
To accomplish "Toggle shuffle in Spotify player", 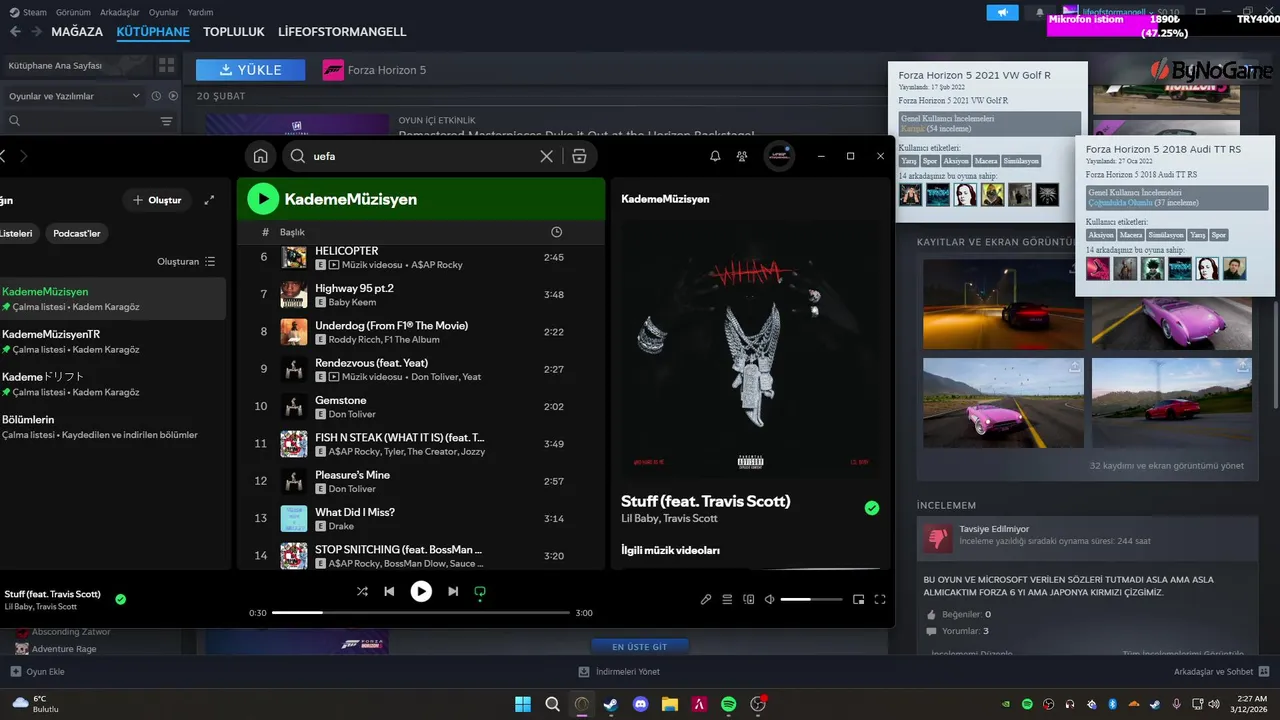I will tap(362, 592).
